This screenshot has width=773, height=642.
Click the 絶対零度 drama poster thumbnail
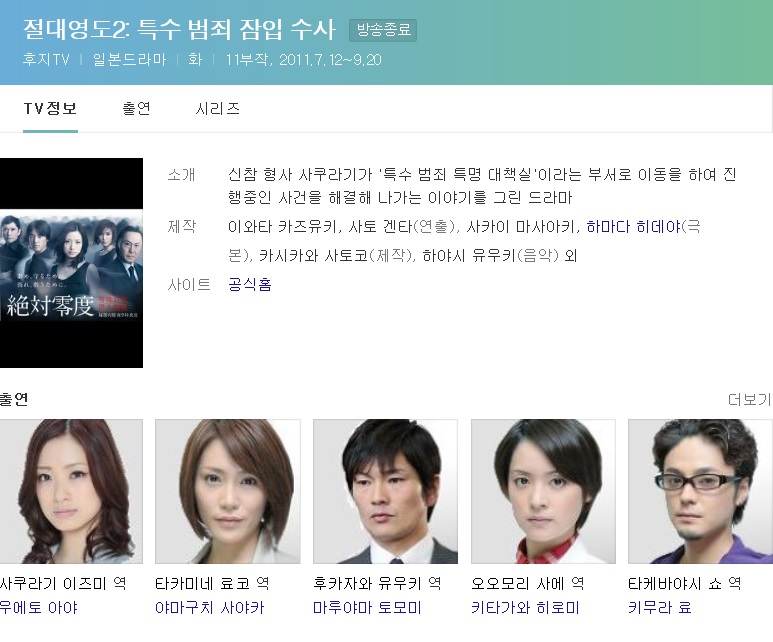click(x=71, y=263)
